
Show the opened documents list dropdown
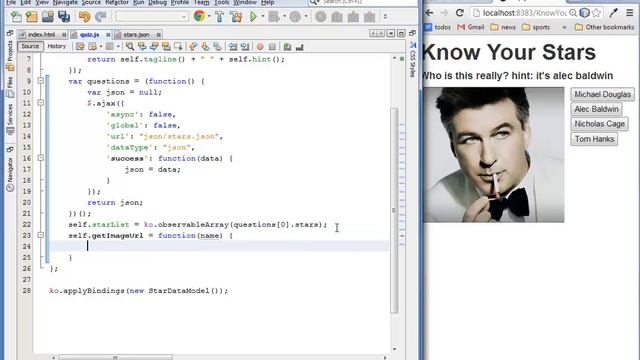pos(391,33)
